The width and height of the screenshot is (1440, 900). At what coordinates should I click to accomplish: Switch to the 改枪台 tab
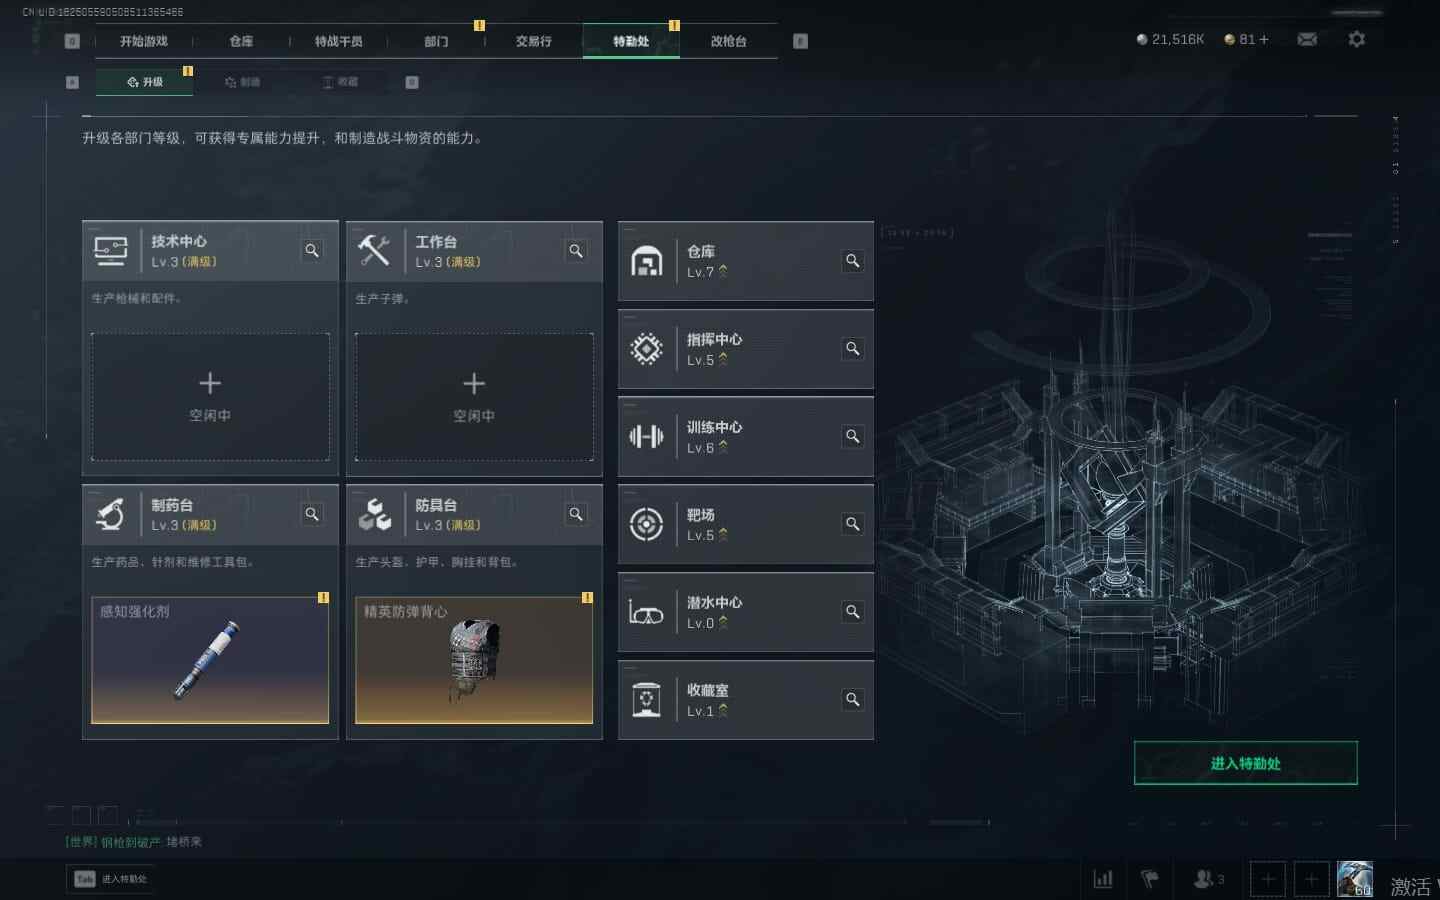coord(728,41)
